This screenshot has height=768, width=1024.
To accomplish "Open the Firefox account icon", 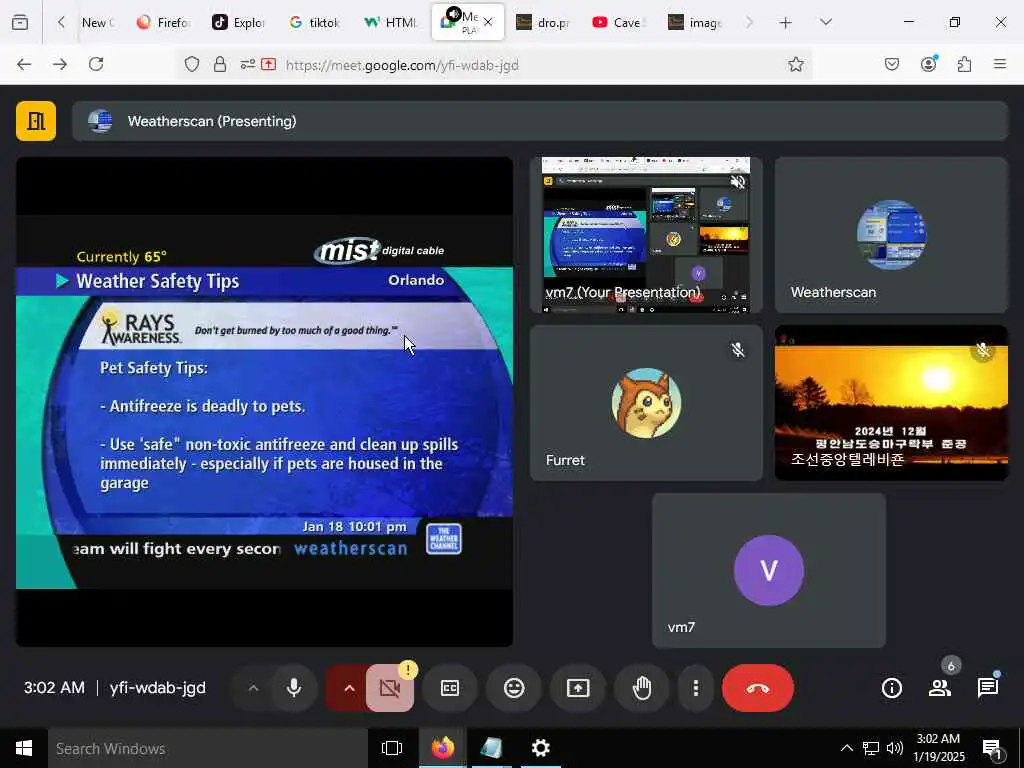I will coord(928,64).
